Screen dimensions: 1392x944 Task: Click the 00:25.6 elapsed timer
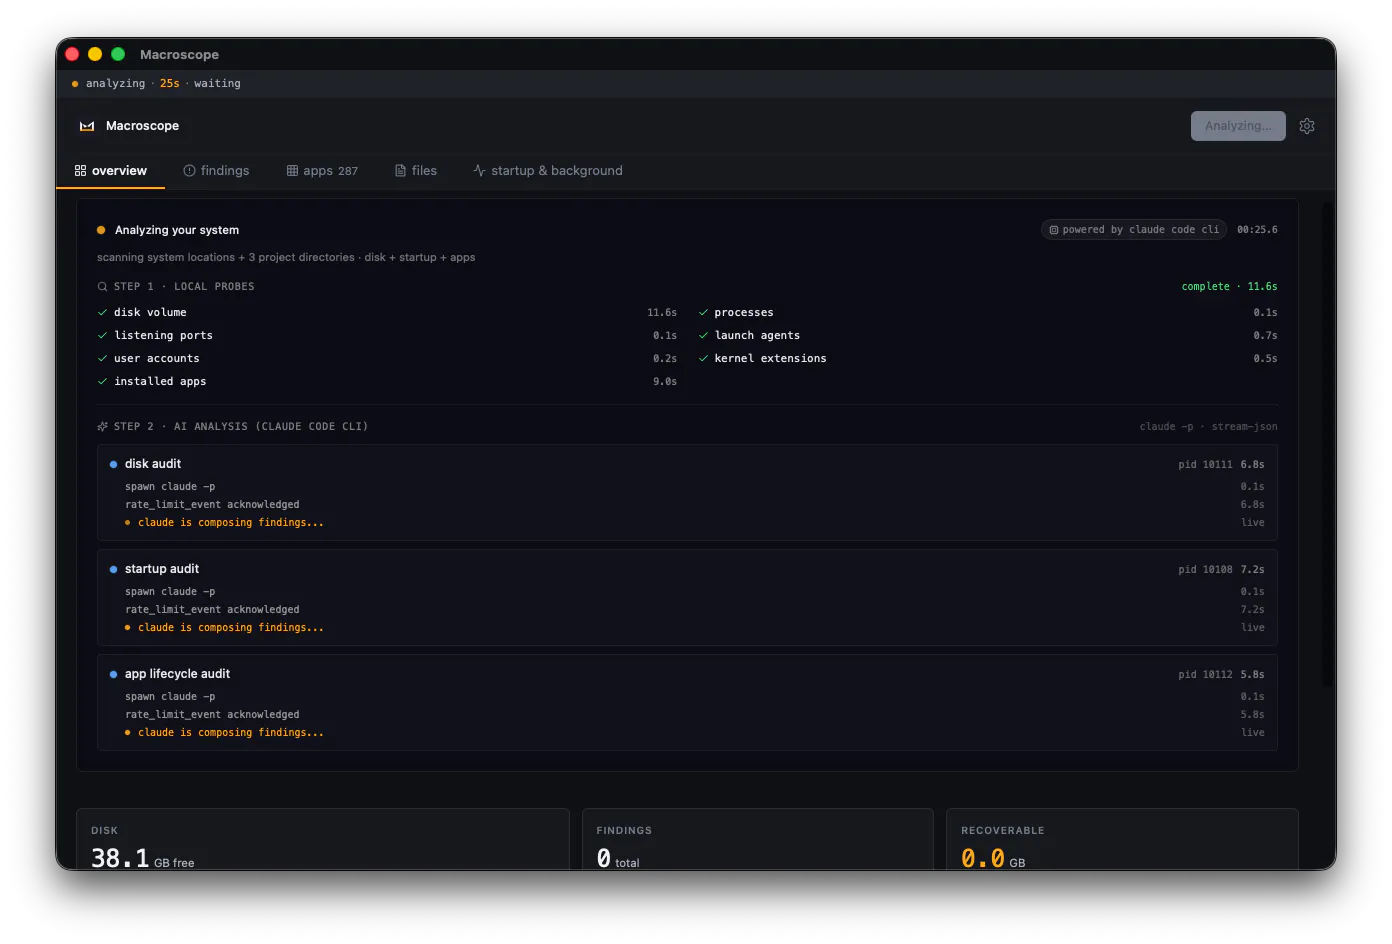[1257, 230]
